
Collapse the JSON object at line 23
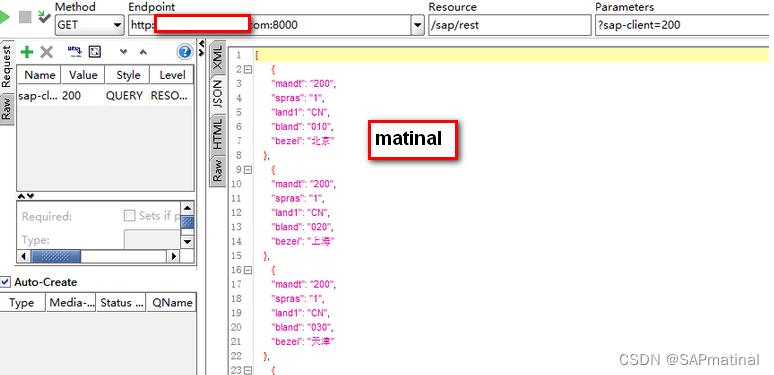[x=248, y=370]
